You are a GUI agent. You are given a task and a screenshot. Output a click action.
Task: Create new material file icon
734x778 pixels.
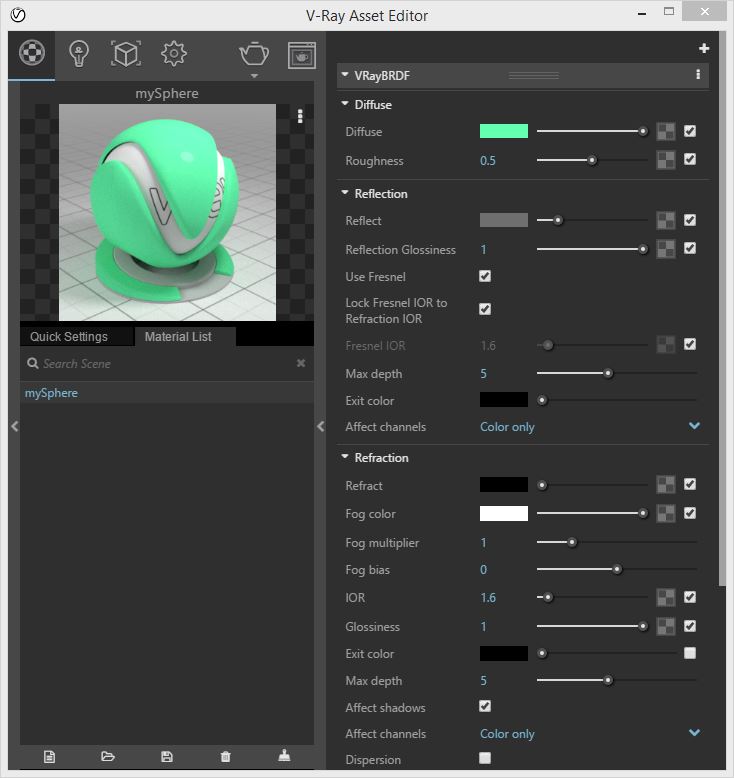49,757
